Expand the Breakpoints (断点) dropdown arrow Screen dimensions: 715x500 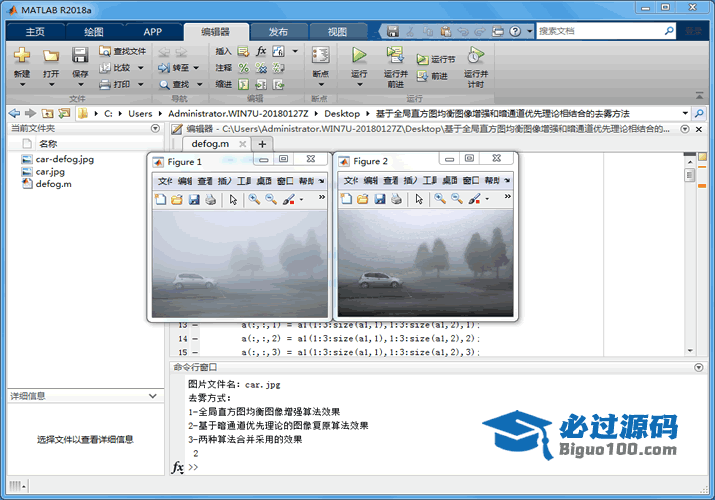pyautogui.click(x=321, y=84)
